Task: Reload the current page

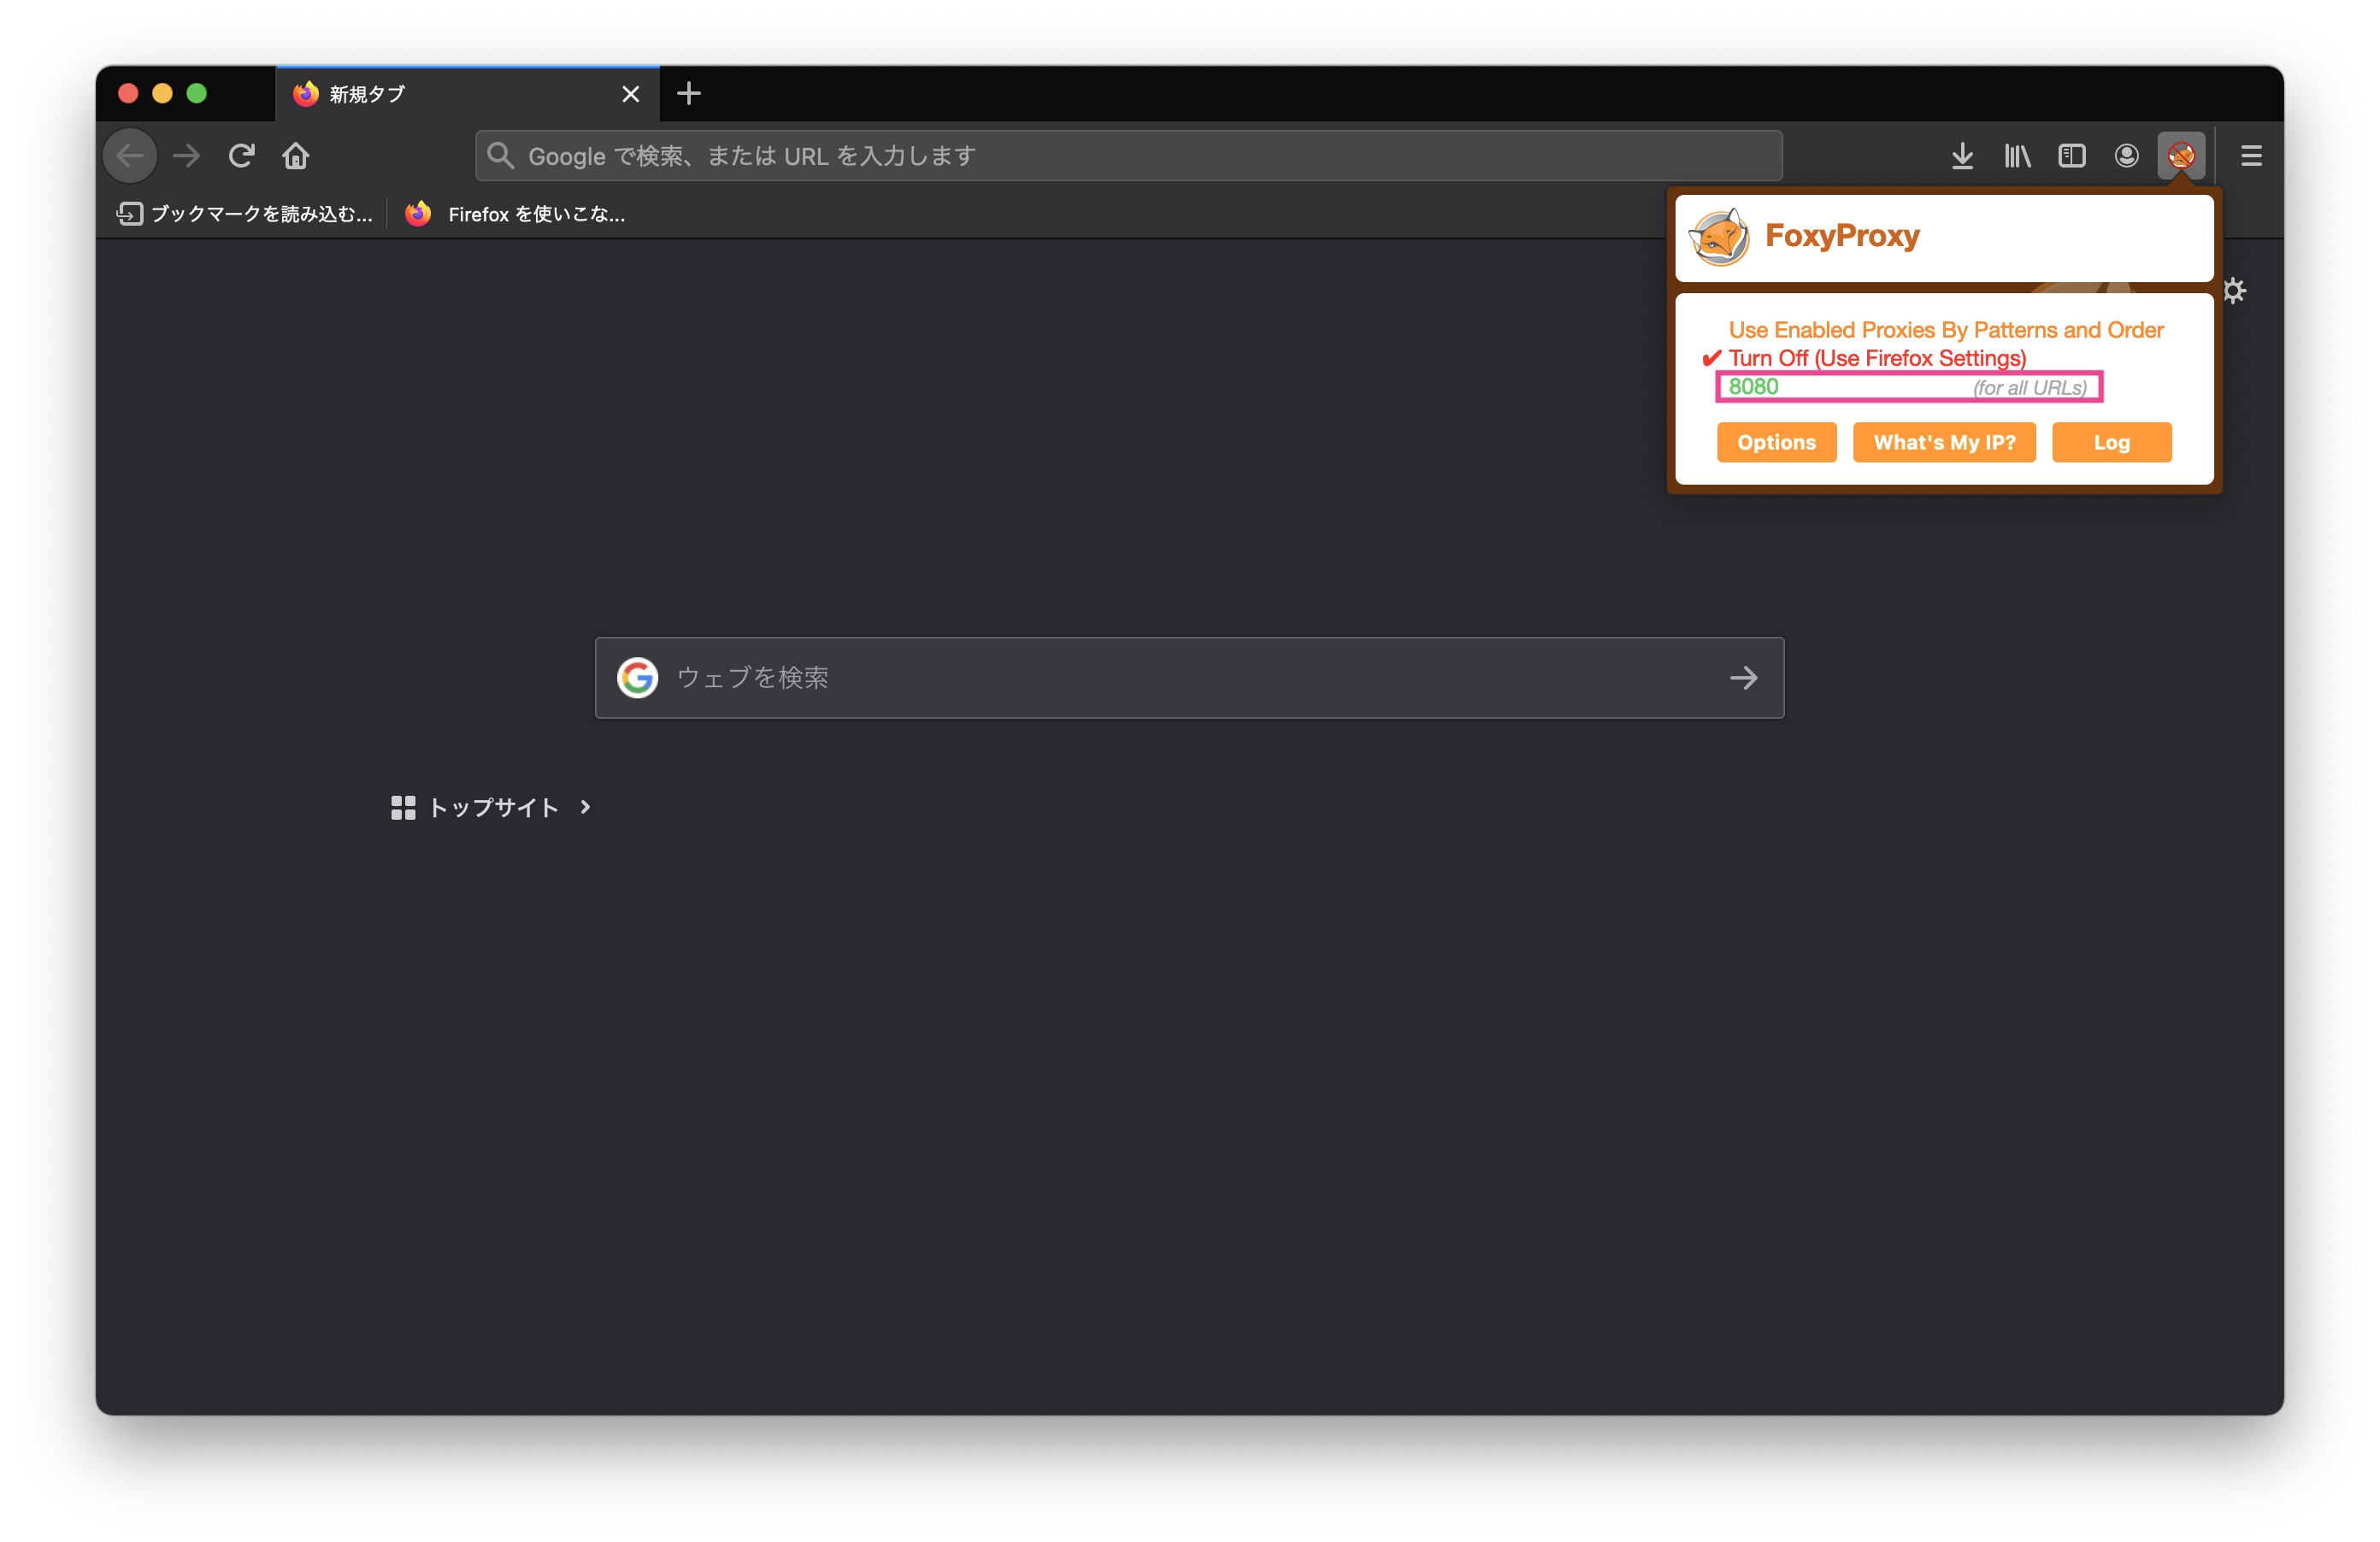Action: (x=241, y=156)
